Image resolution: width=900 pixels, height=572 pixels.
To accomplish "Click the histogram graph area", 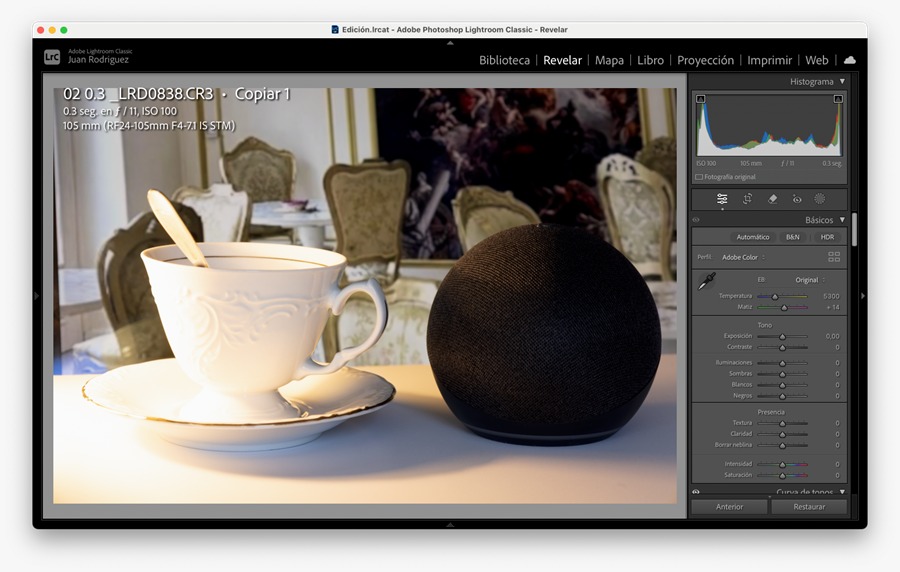I will [x=769, y=126].
